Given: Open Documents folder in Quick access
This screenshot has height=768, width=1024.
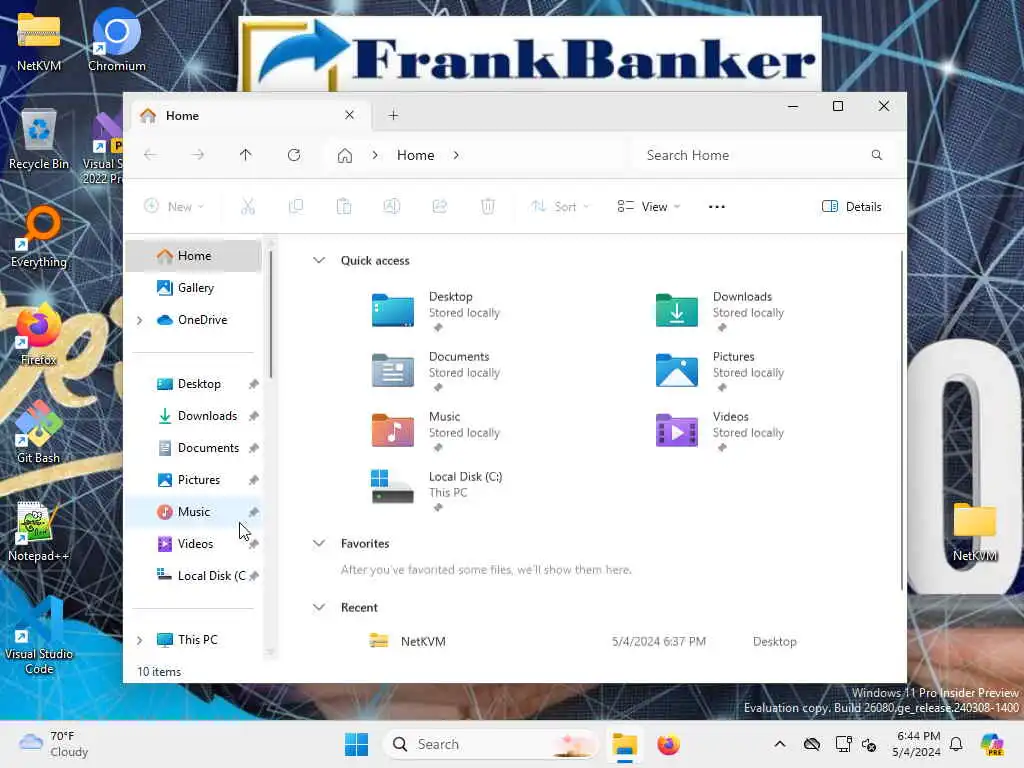Looking at the screenshot, I should [436, 371].
